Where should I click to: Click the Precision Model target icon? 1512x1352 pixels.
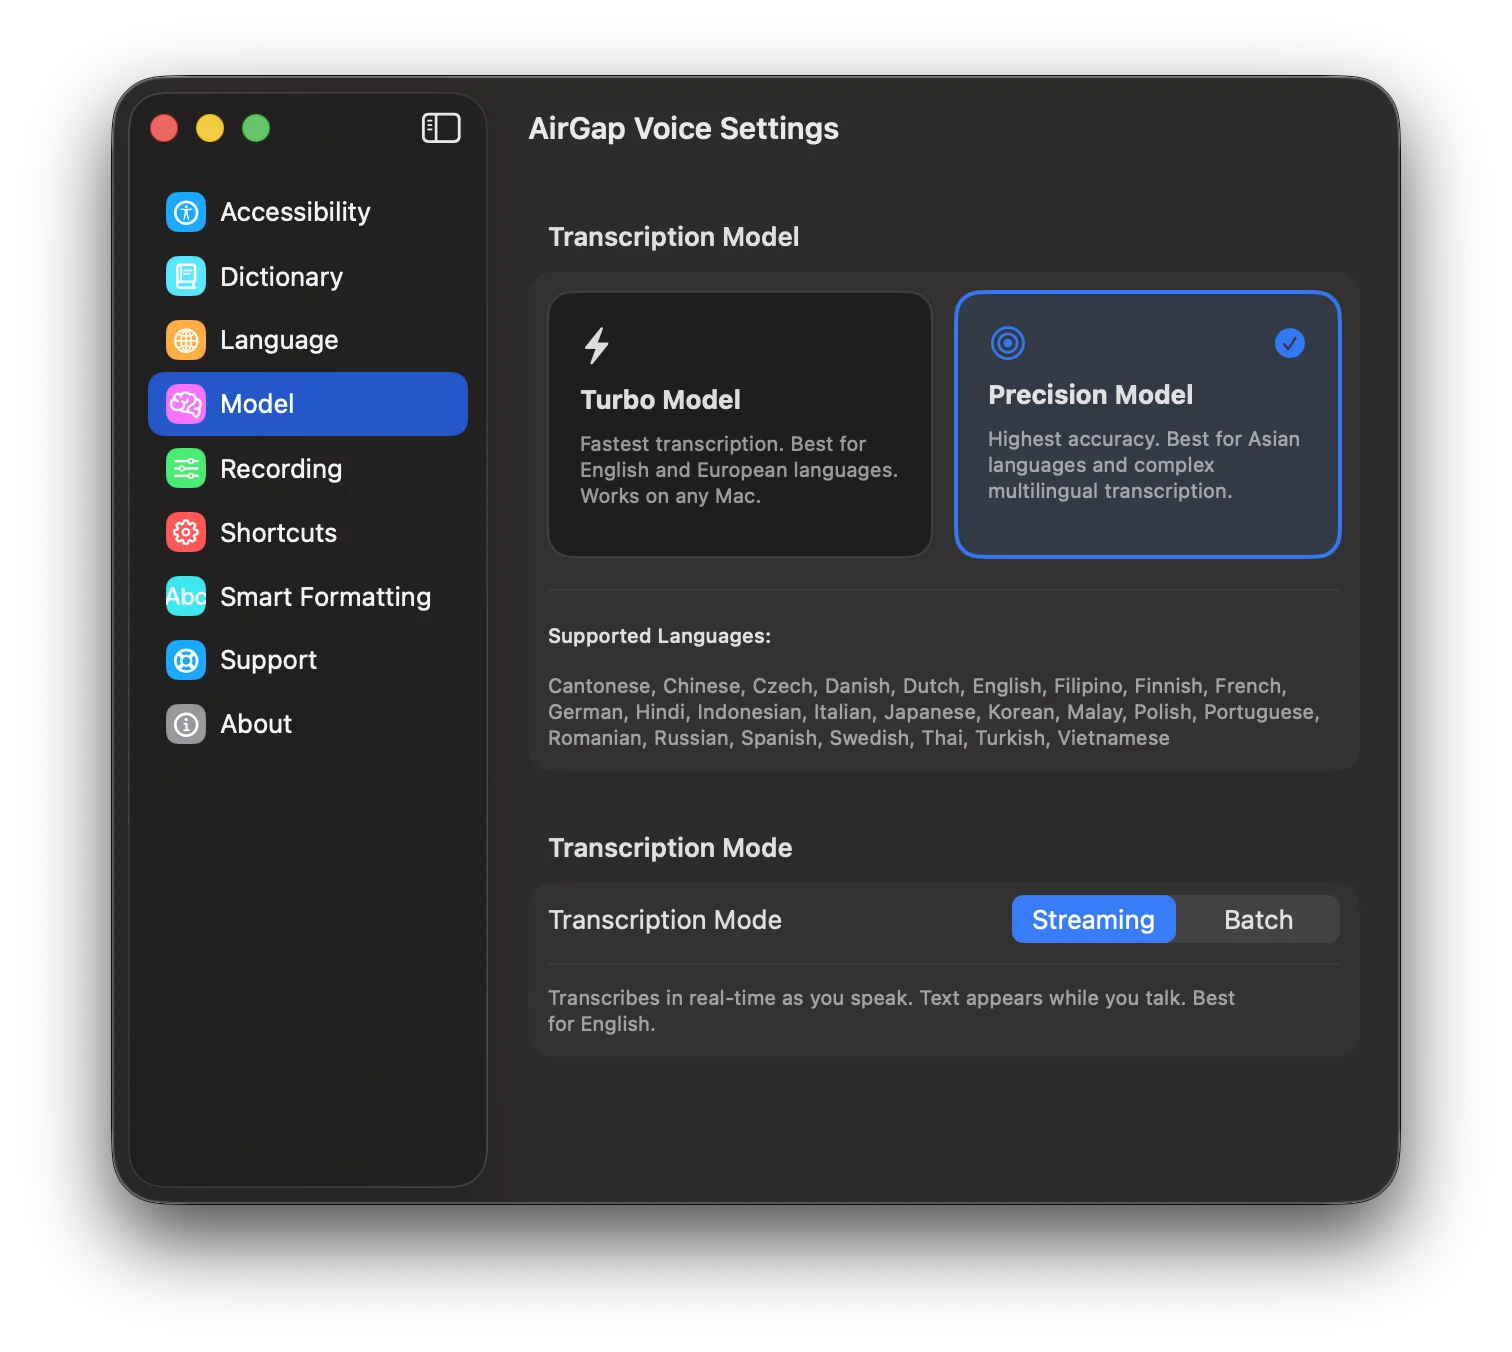click(x=1008, y=343)
